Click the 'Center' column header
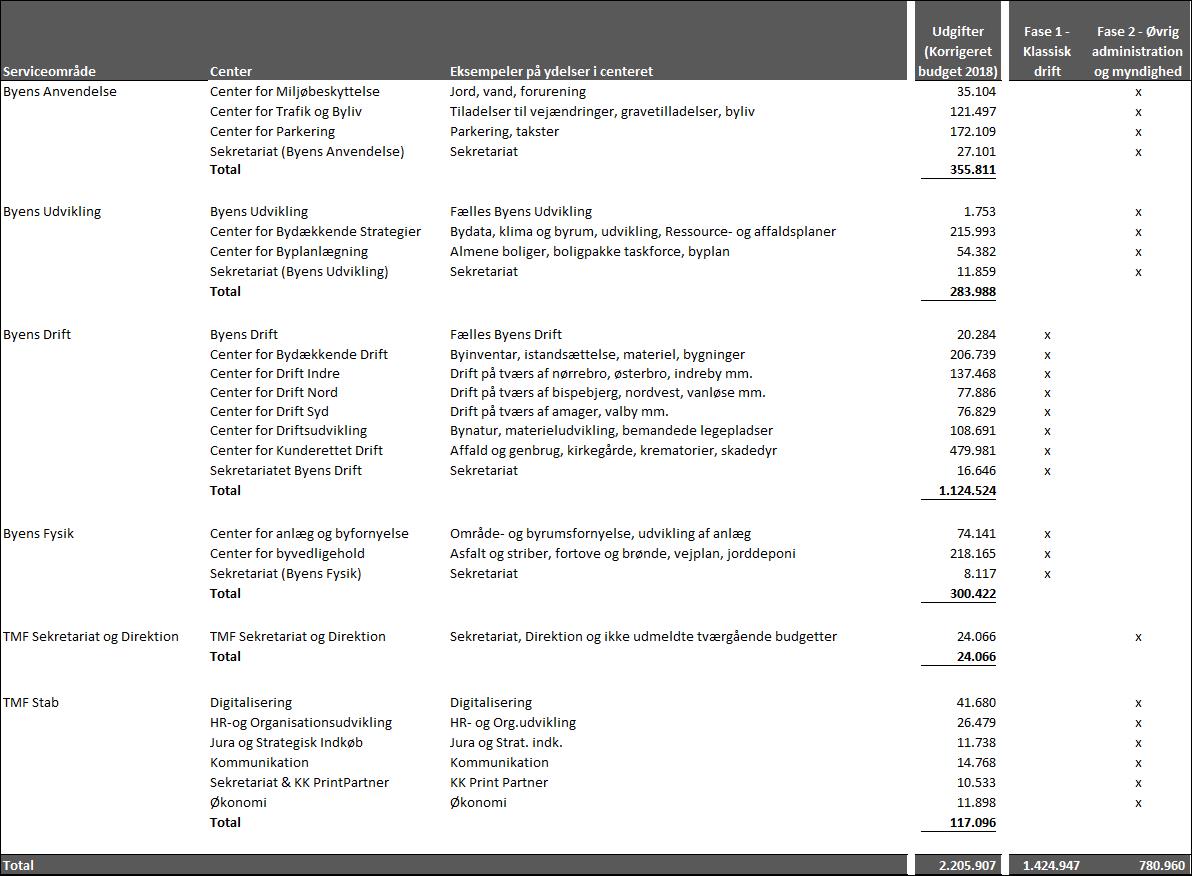The image size is (1192, 876). [x=231, y=71]
